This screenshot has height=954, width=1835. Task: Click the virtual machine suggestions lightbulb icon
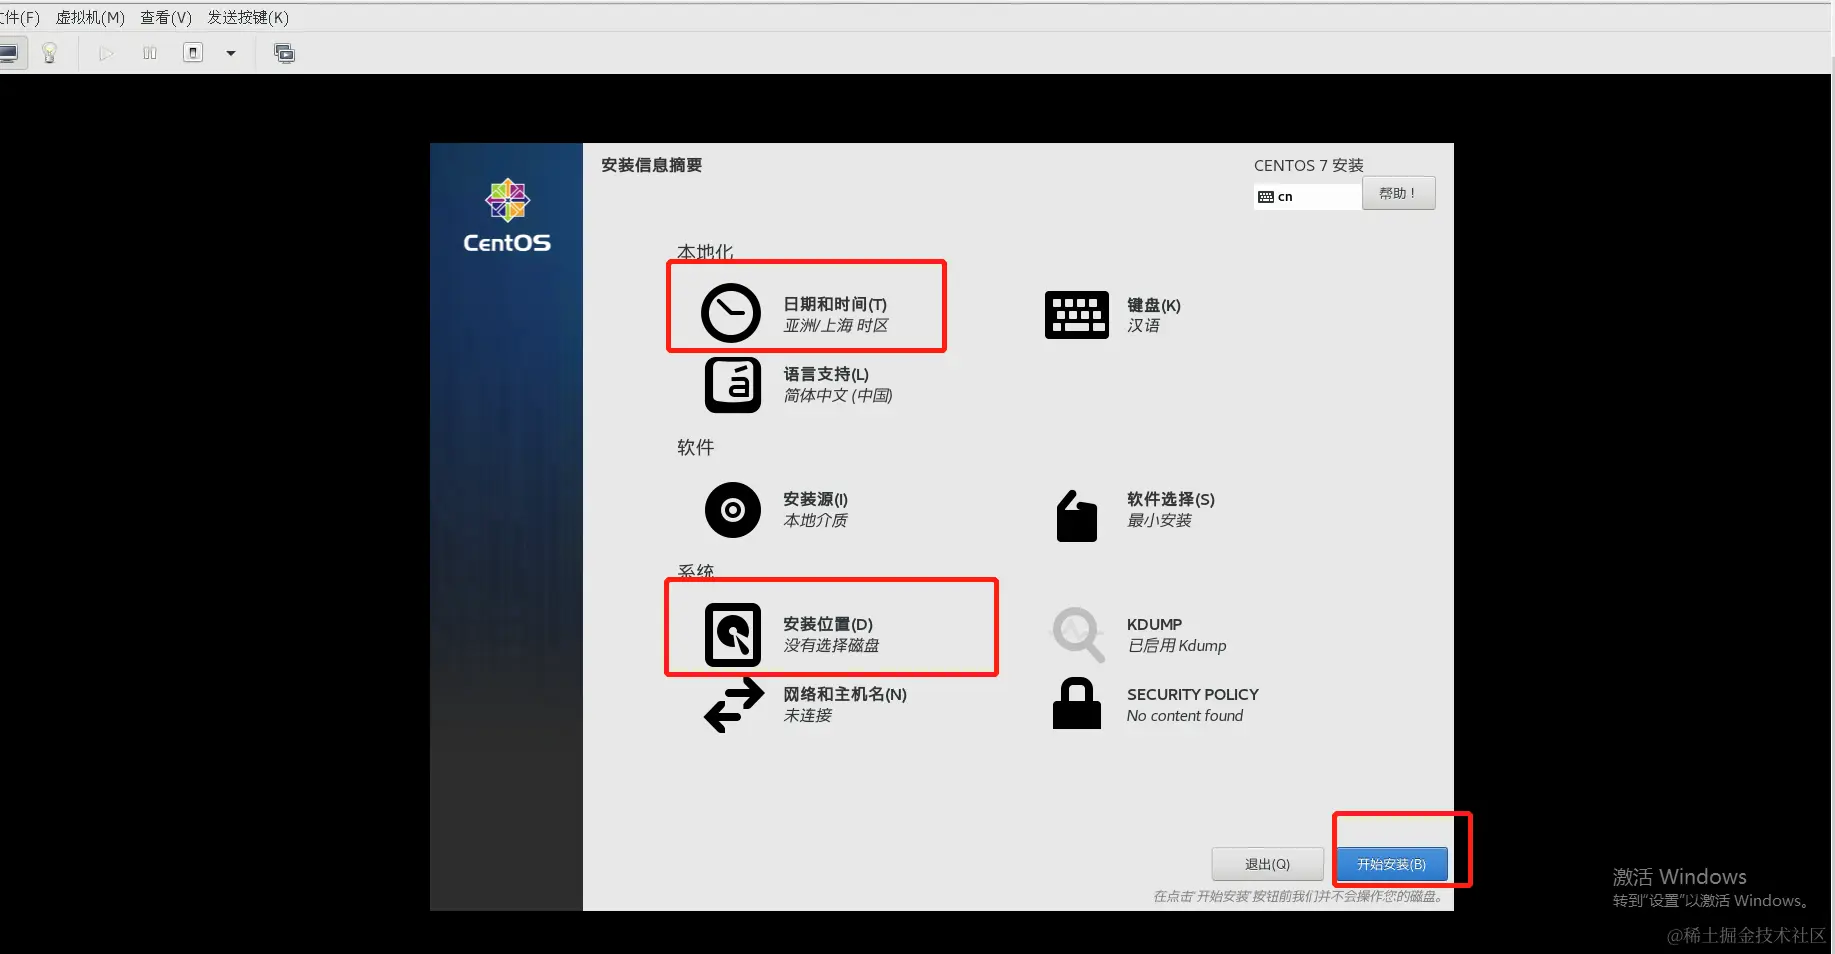coord(50,53)
